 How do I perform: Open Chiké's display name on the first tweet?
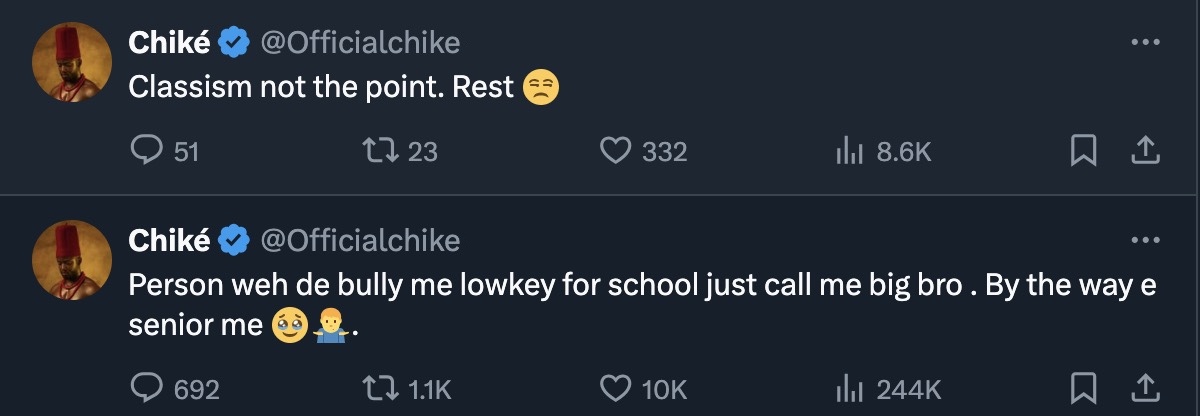click(x=169, y=43)
